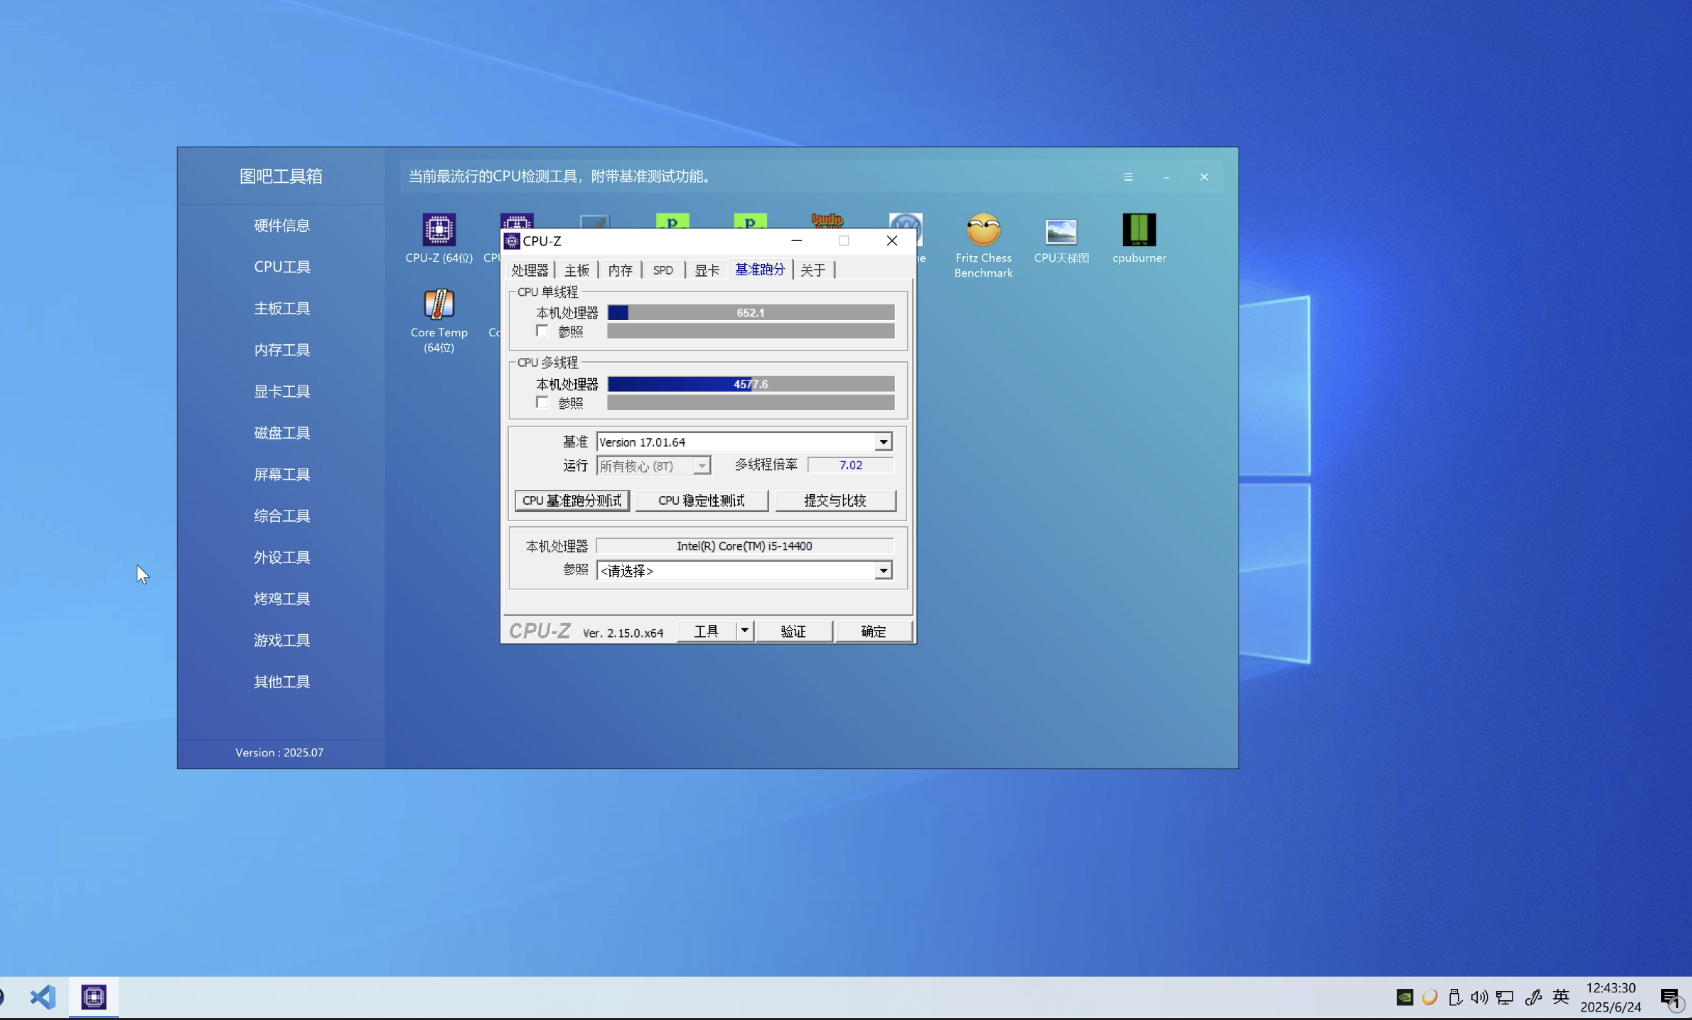
Task: Select the SPD tab
Action: (x=662, y=269)
